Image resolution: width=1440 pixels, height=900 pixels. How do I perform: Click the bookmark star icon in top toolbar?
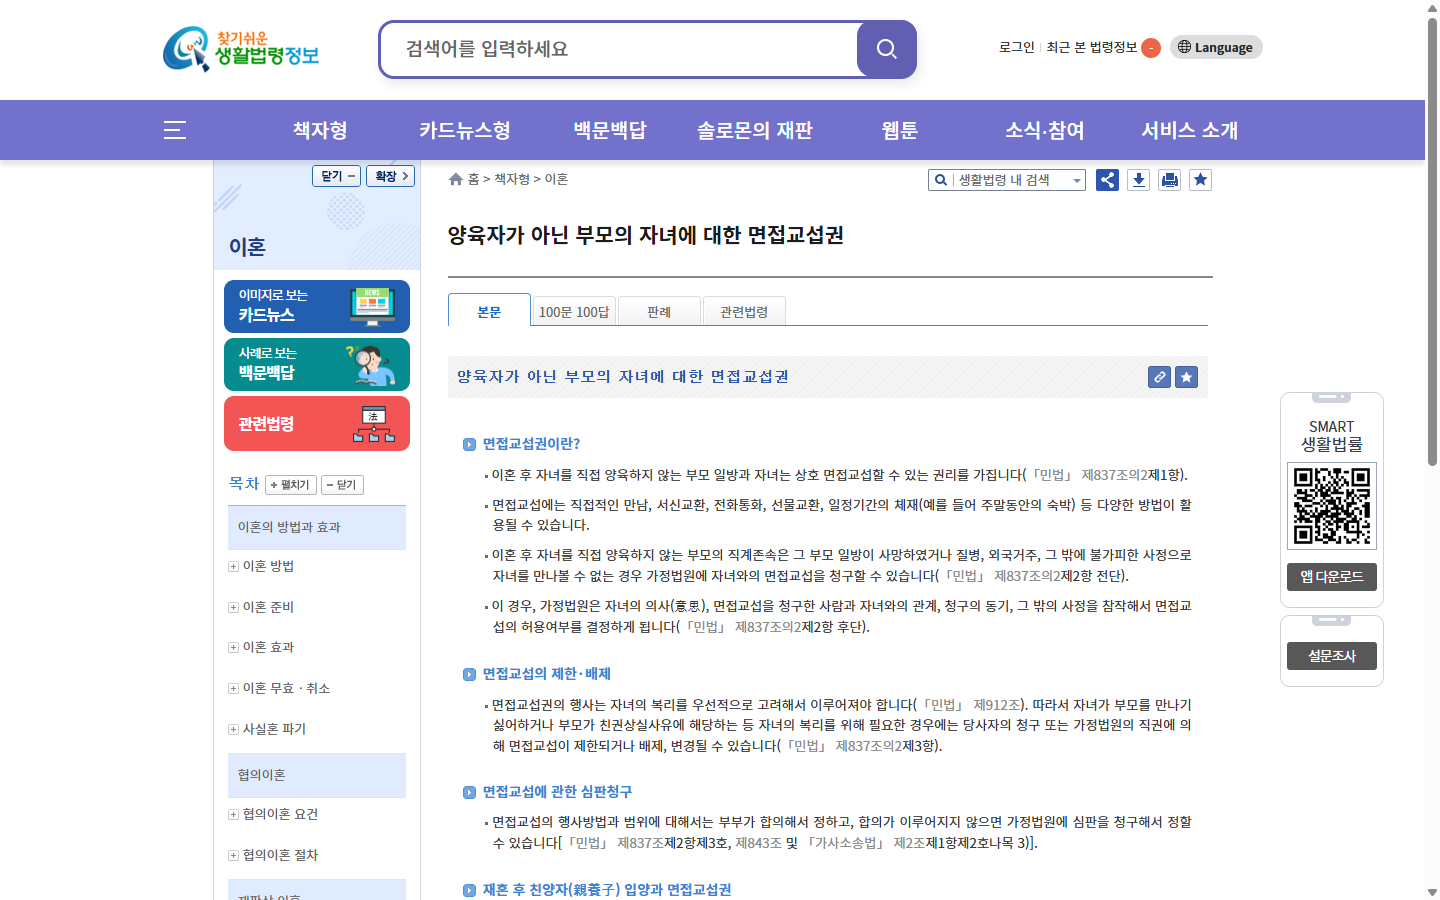(1200, 180)
